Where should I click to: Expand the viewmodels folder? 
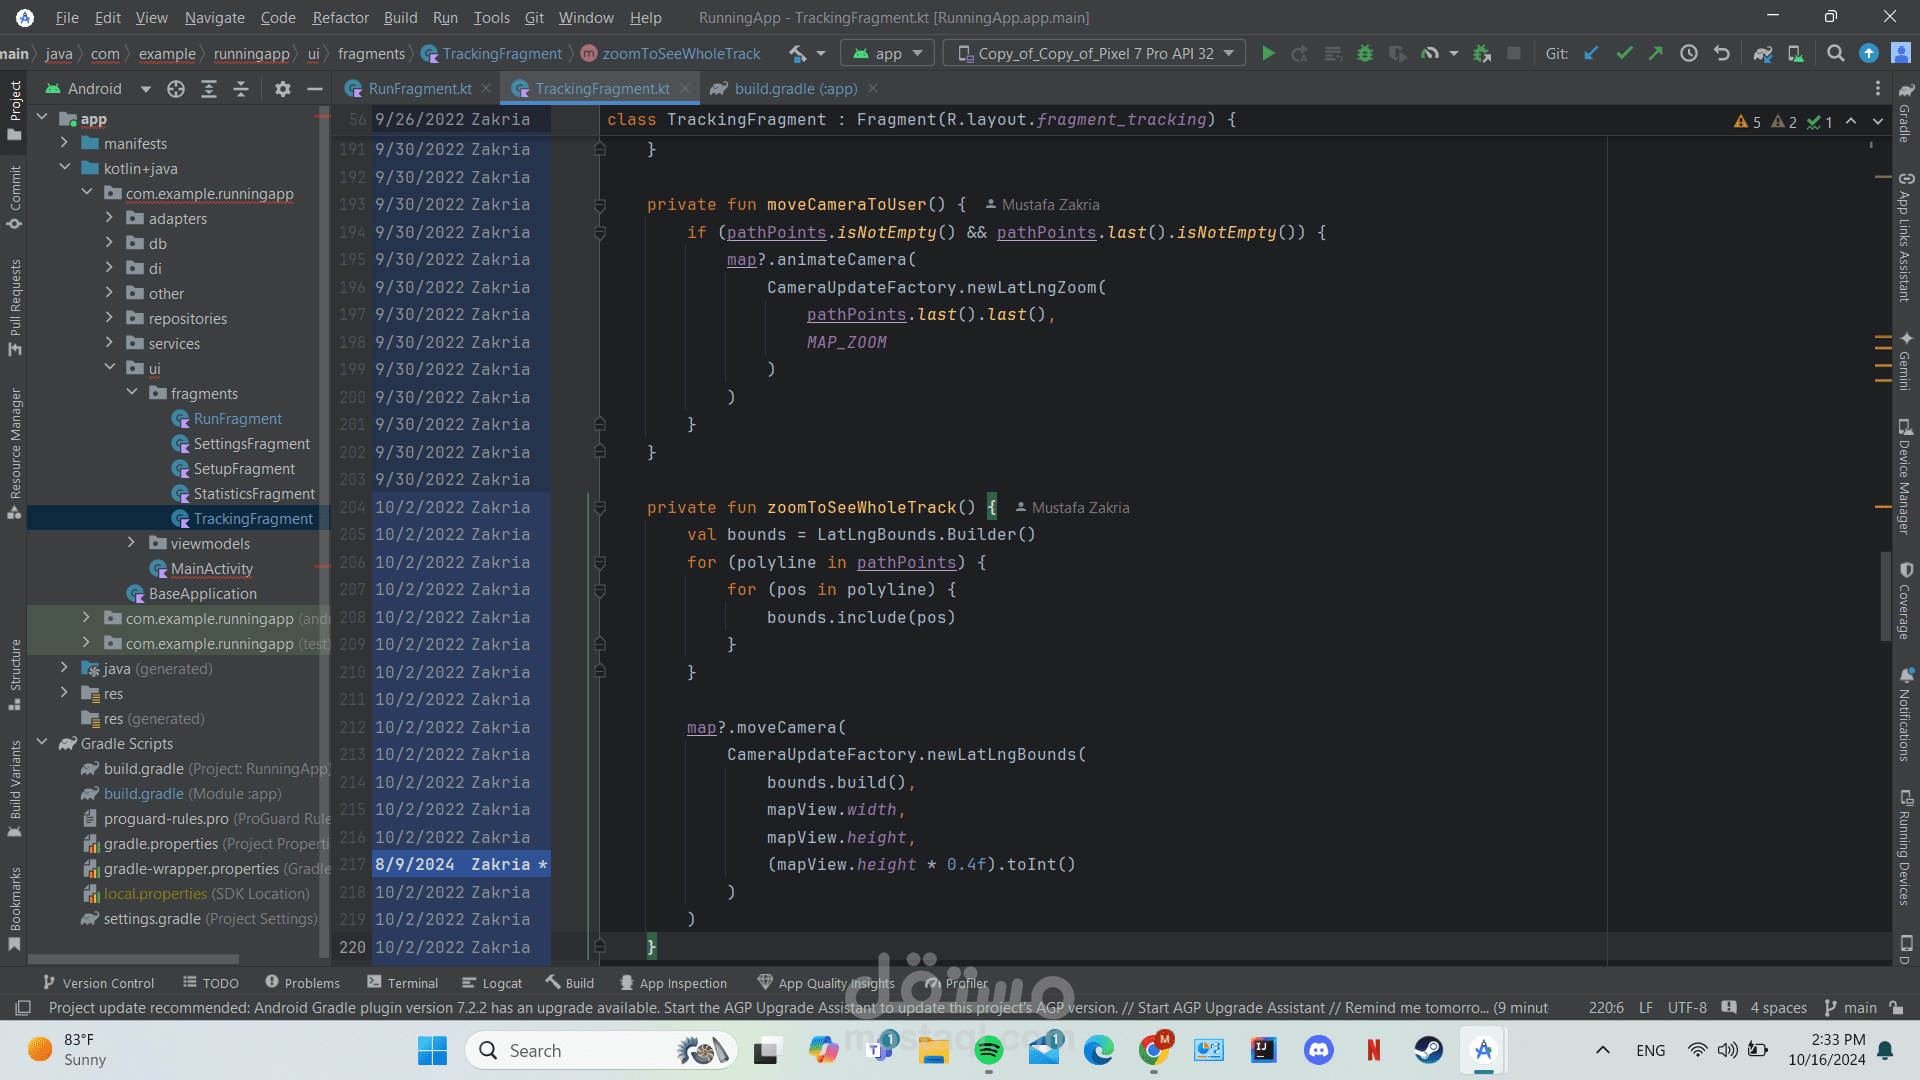point(131,543)
